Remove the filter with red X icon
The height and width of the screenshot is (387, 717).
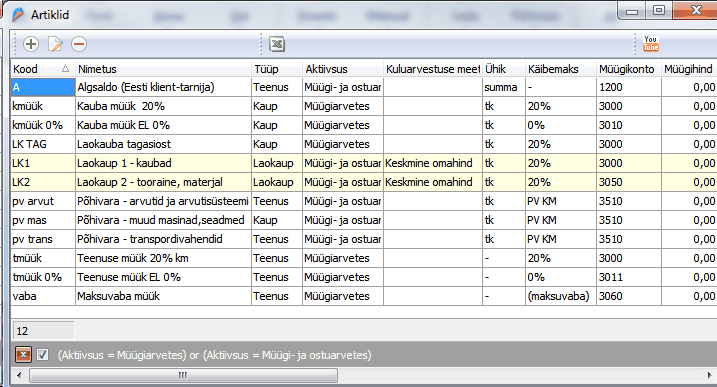click(23, 355)
